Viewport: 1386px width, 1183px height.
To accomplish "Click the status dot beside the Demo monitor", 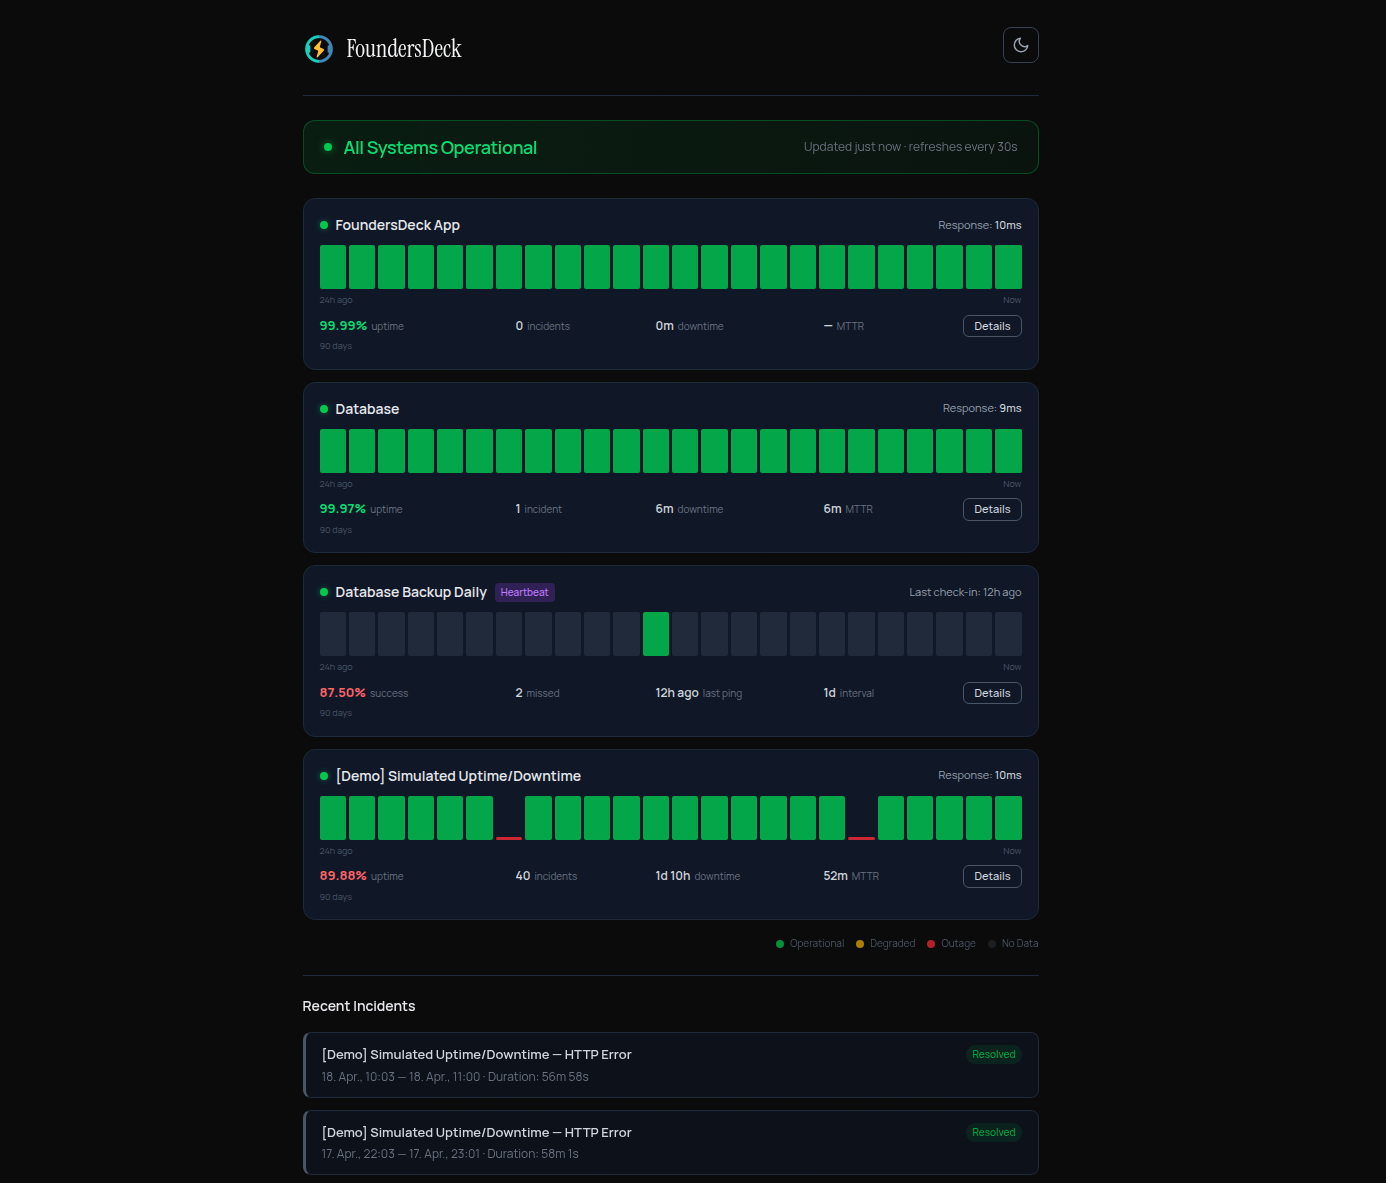I will (324, 776).
